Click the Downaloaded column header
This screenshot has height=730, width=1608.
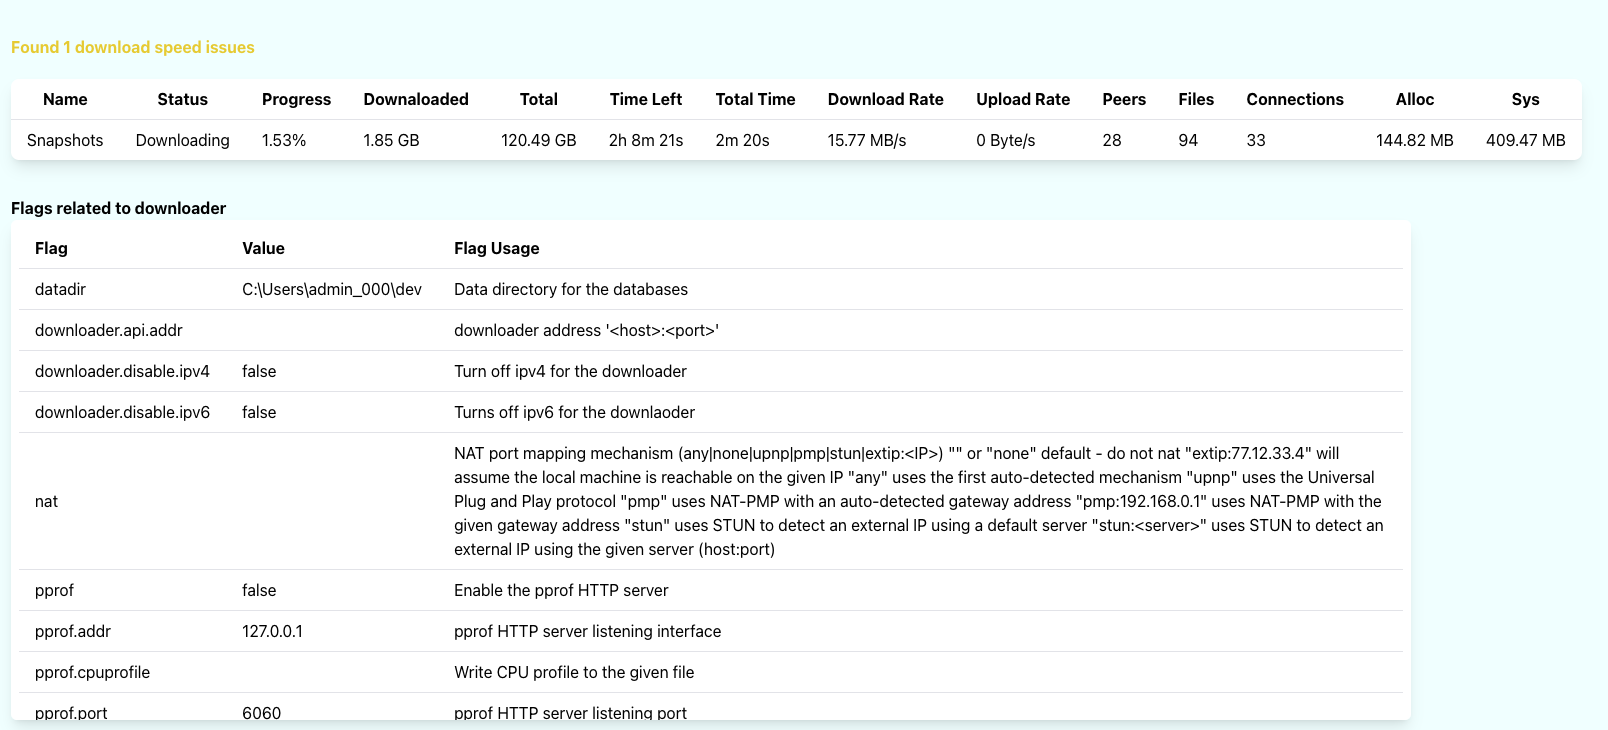(x=416, y=99)
